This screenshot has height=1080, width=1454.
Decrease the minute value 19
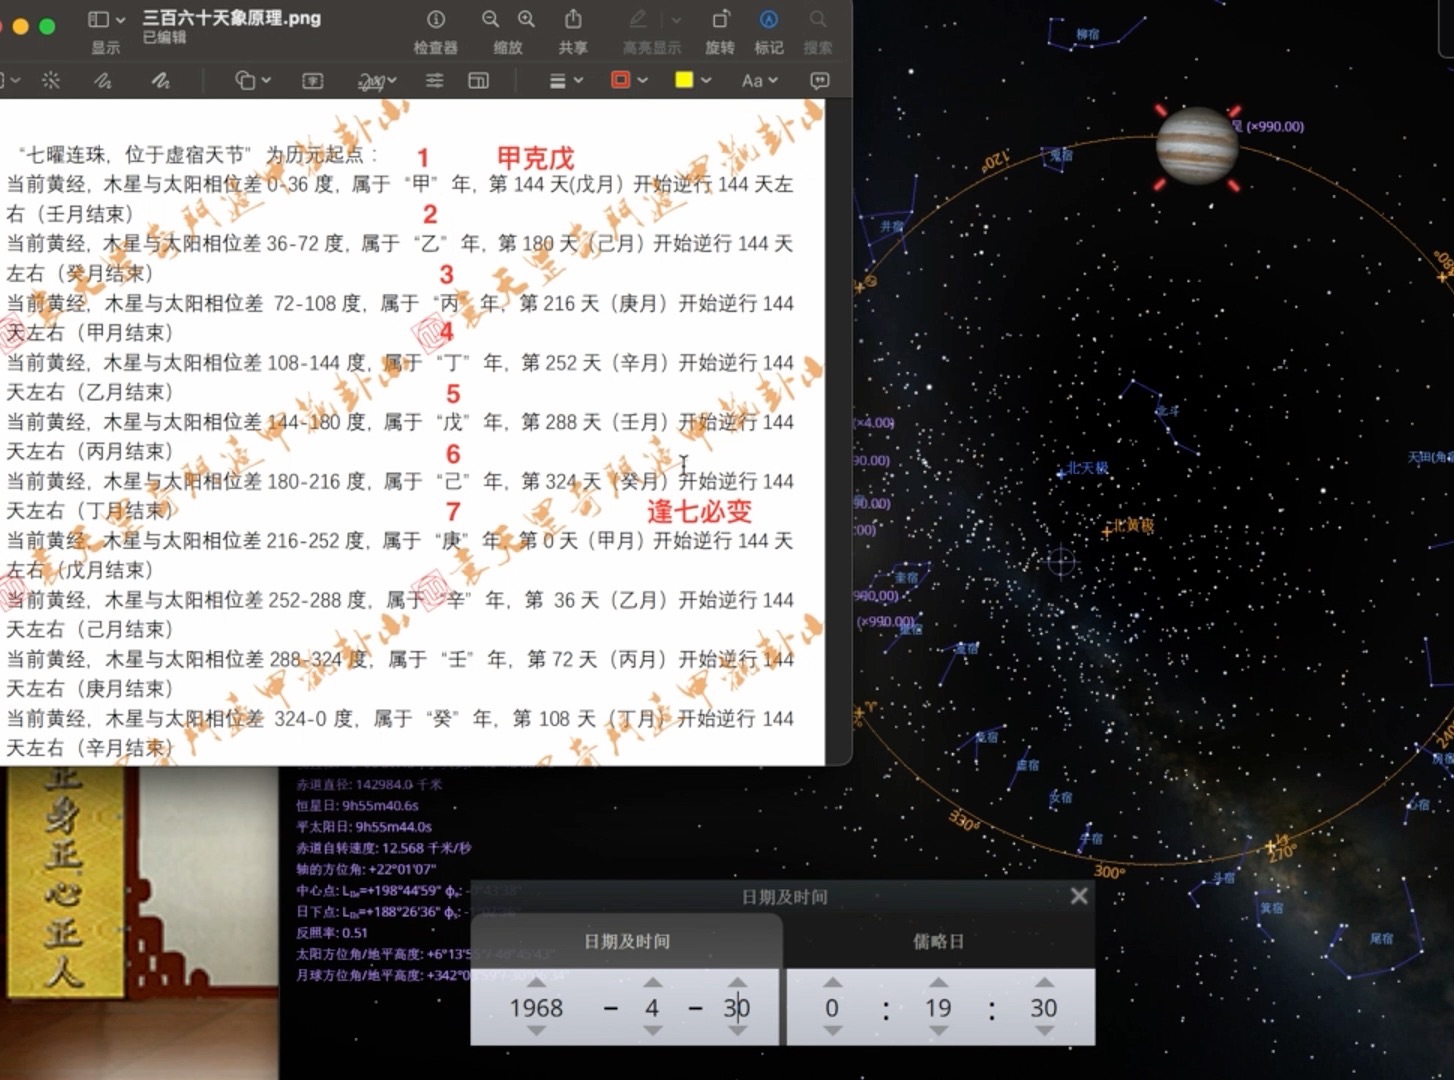pos(938,1031)
